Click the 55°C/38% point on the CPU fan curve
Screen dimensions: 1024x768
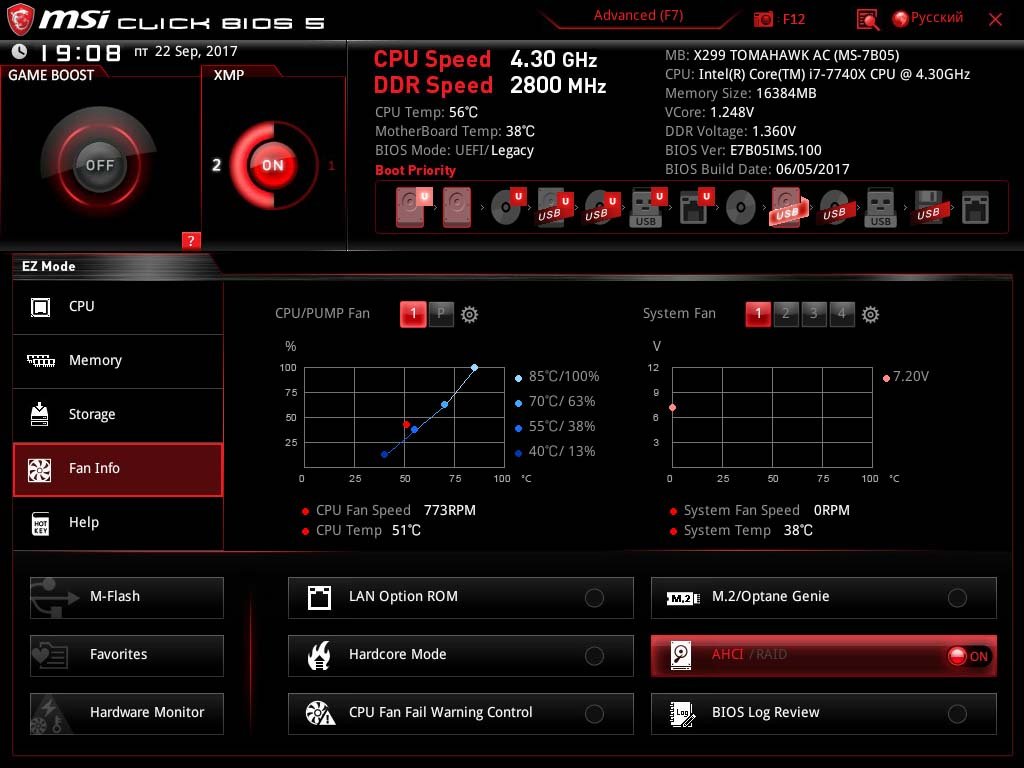(415, 430)
